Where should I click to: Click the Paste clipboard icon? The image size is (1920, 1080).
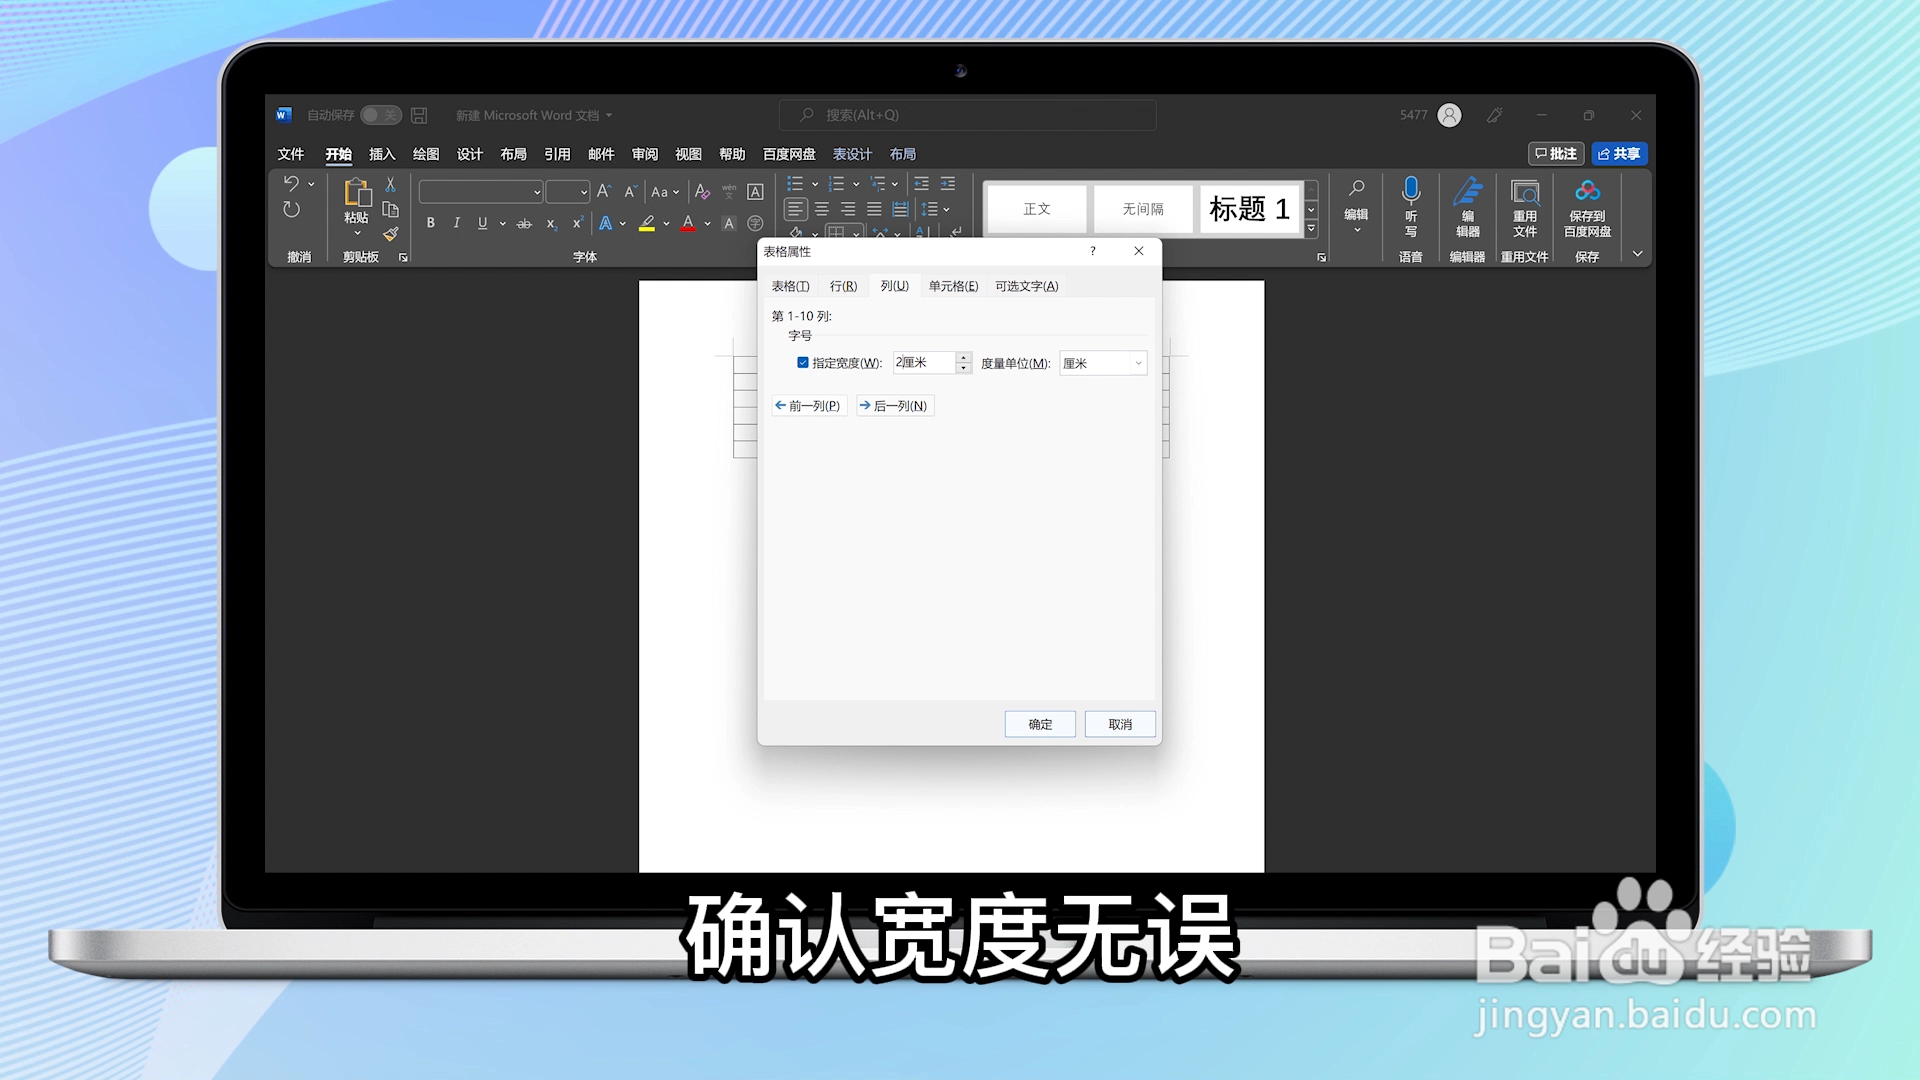click(x=357, y=192)
